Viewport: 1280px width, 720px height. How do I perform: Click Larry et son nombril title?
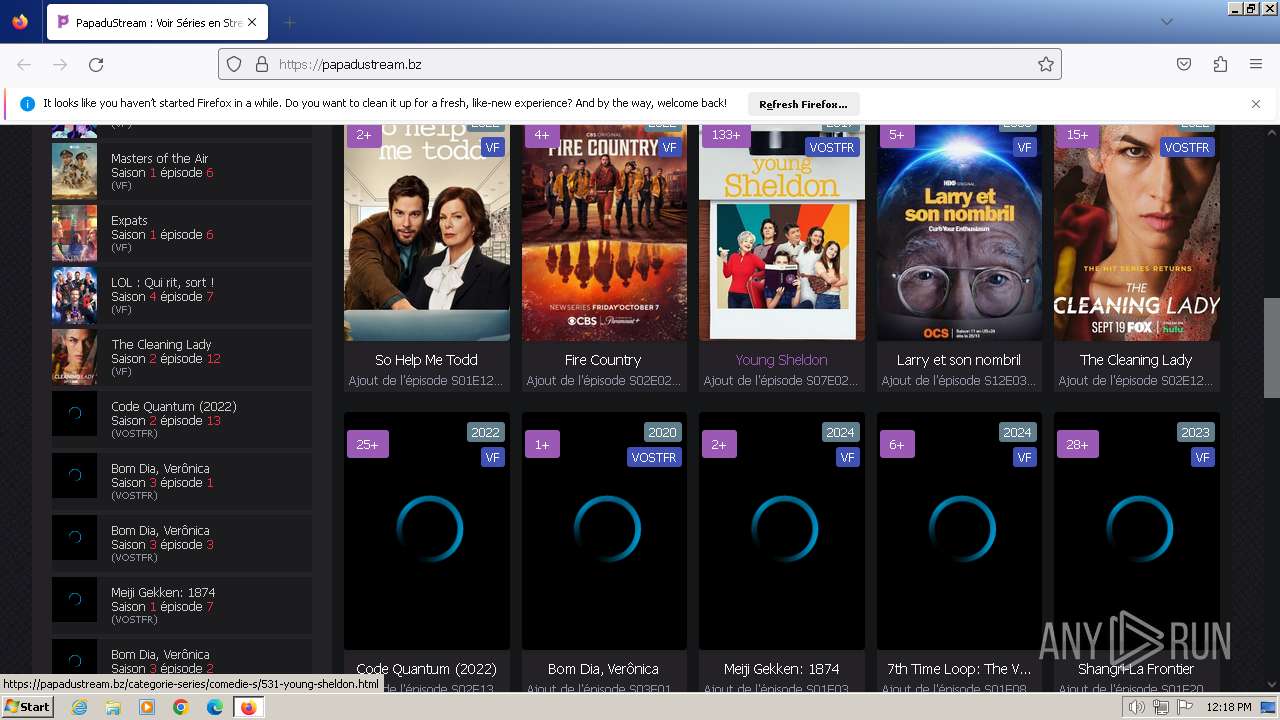pos(959,360)
